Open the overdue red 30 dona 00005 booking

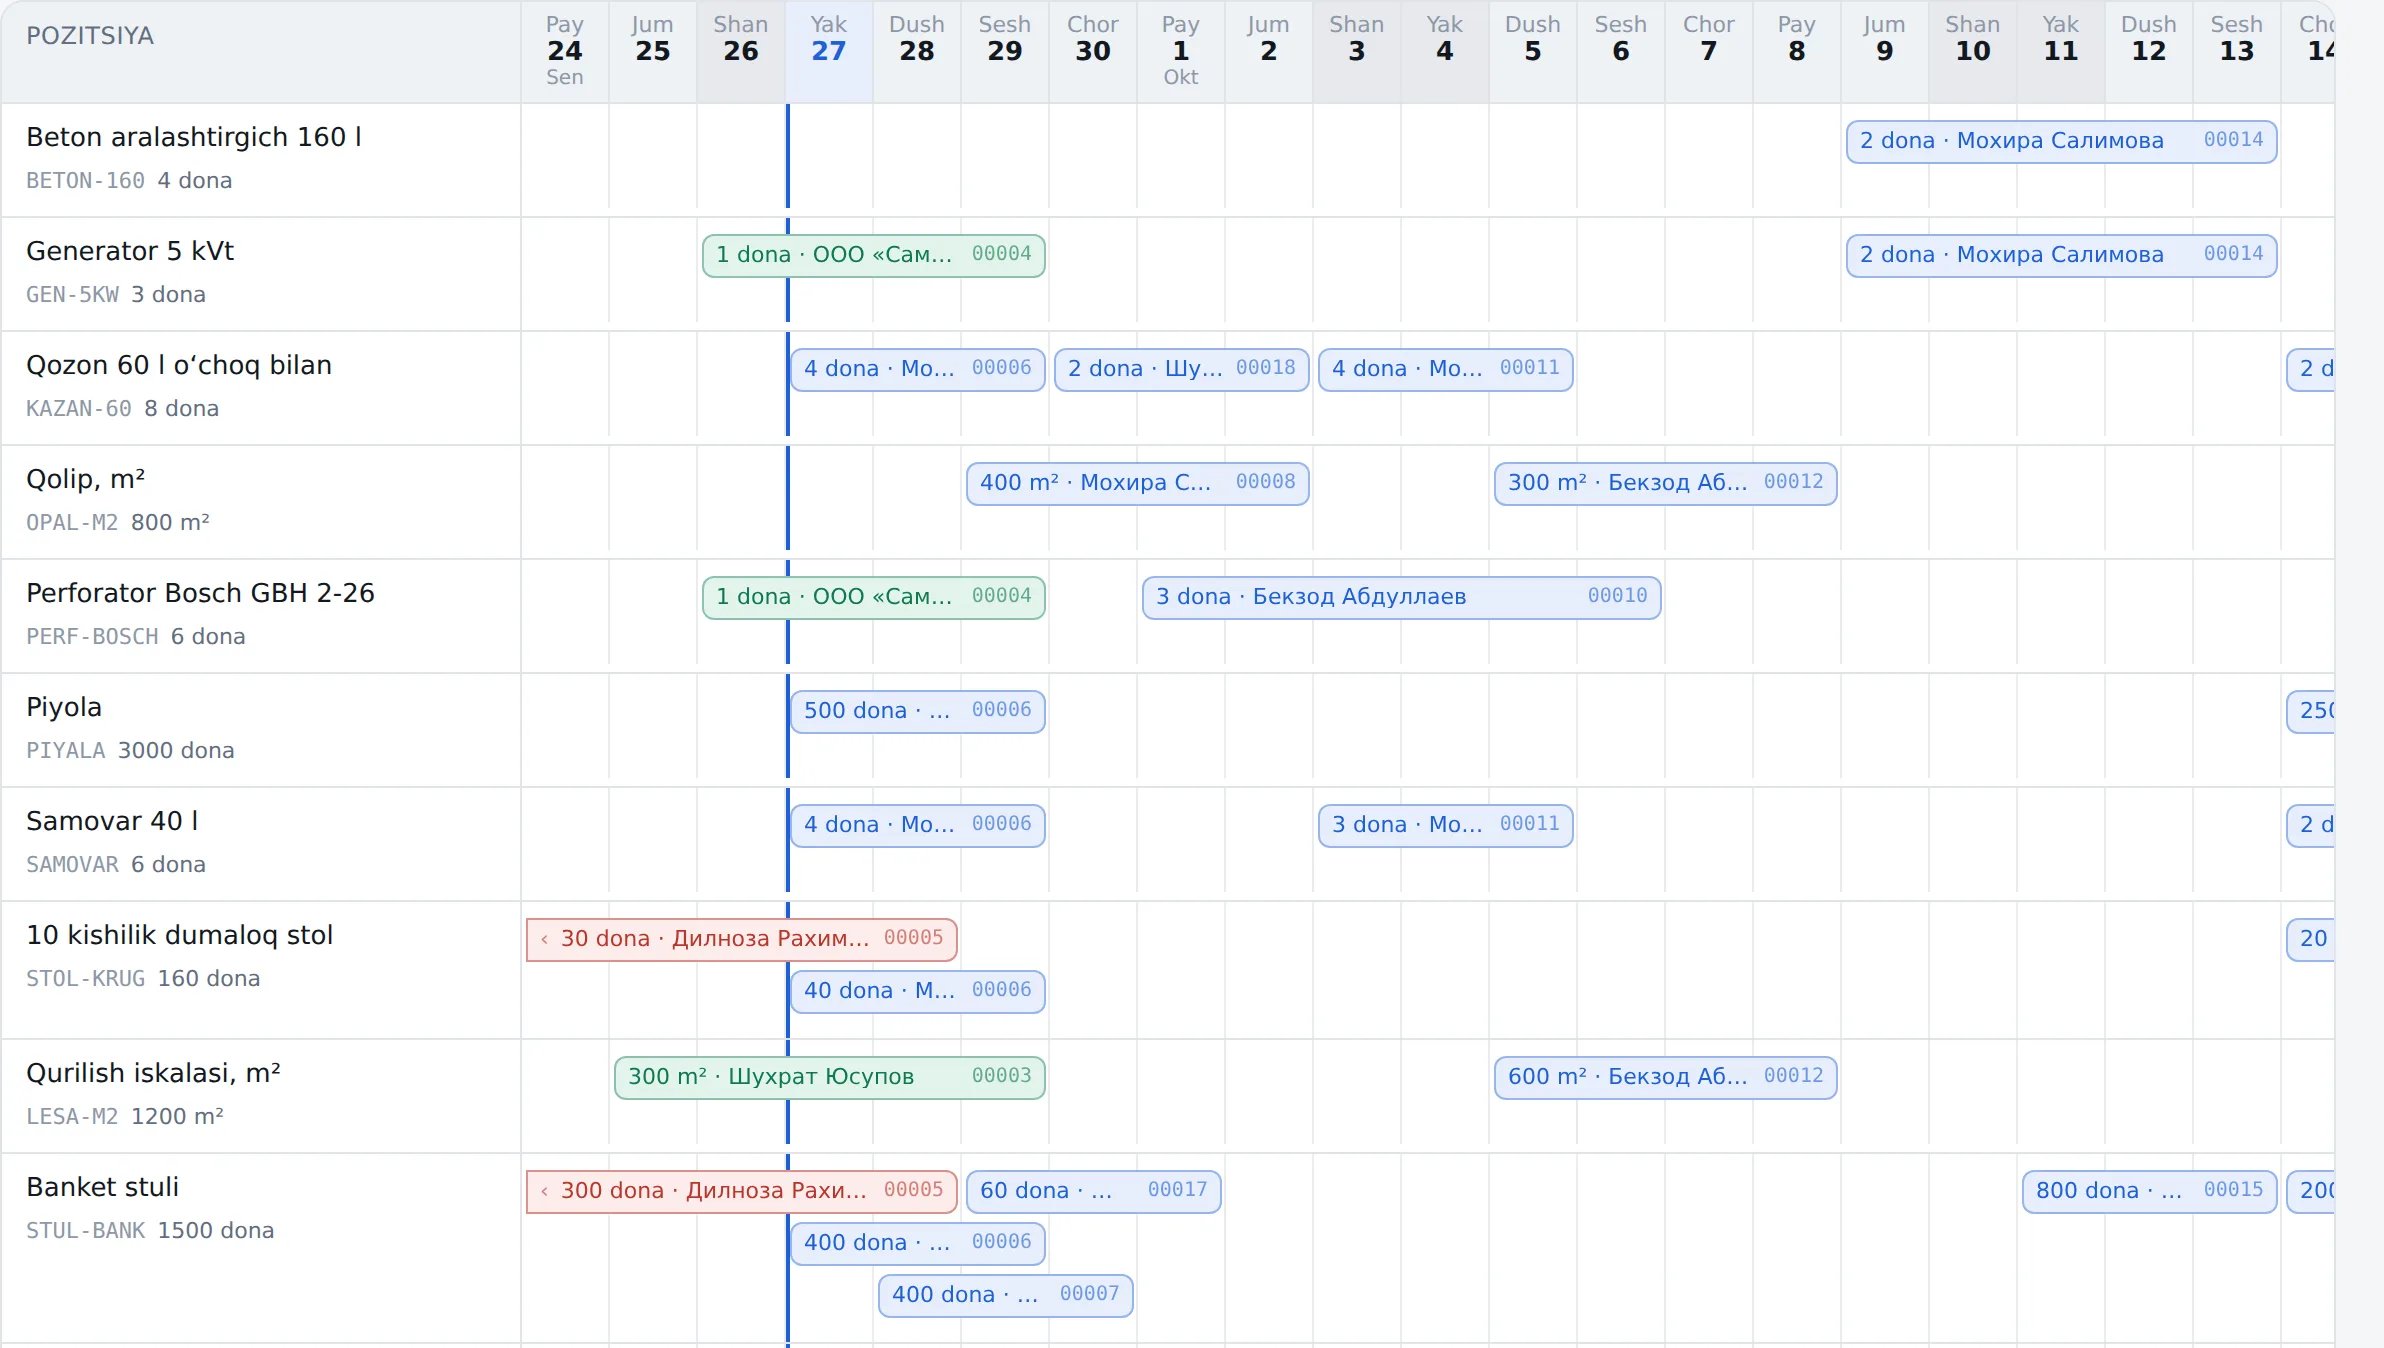coord(742,939)
